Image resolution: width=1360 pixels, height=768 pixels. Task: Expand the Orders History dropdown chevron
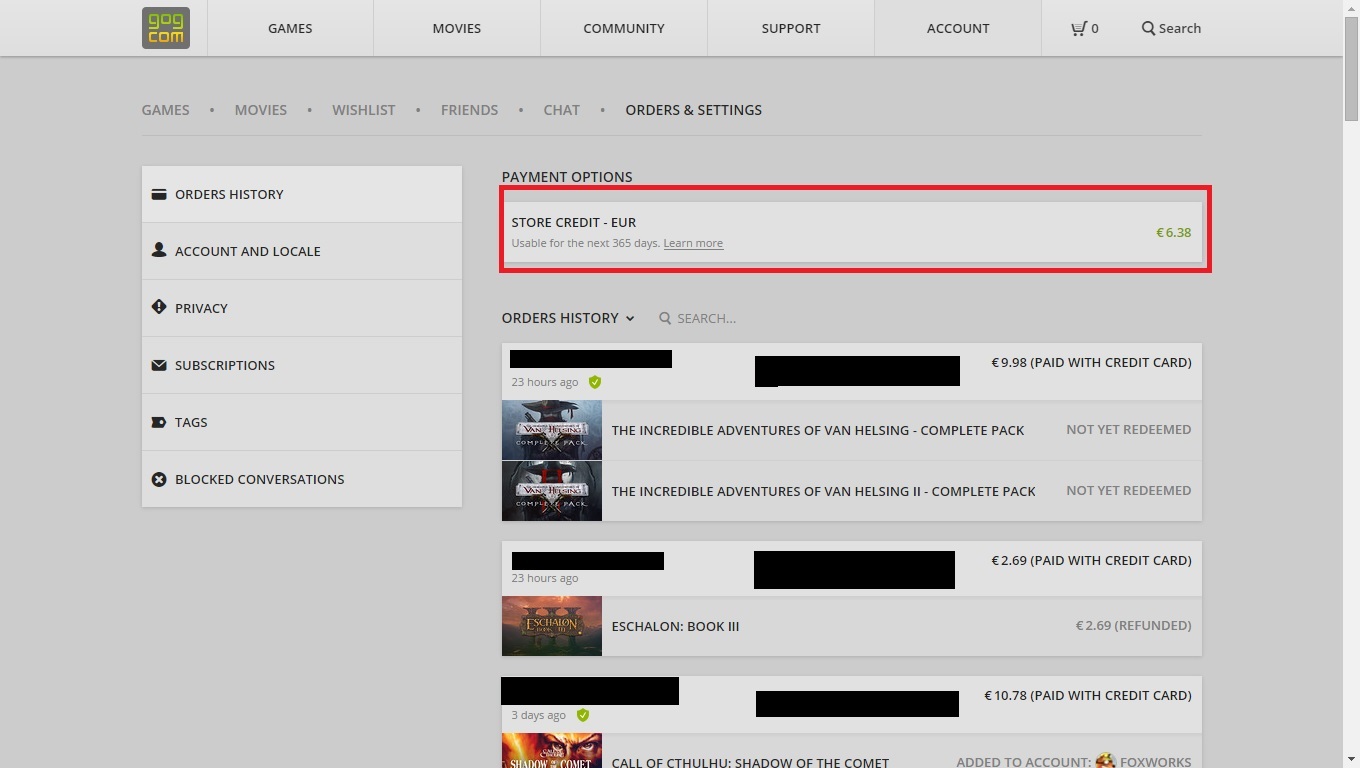tap(630, 318)
